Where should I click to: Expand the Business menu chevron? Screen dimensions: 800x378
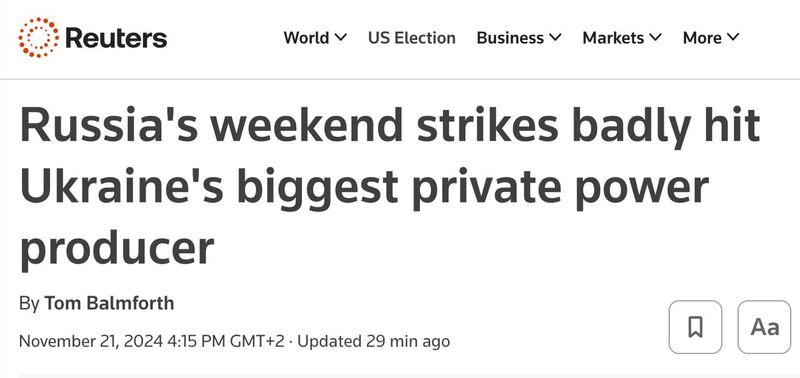(555, 37)
